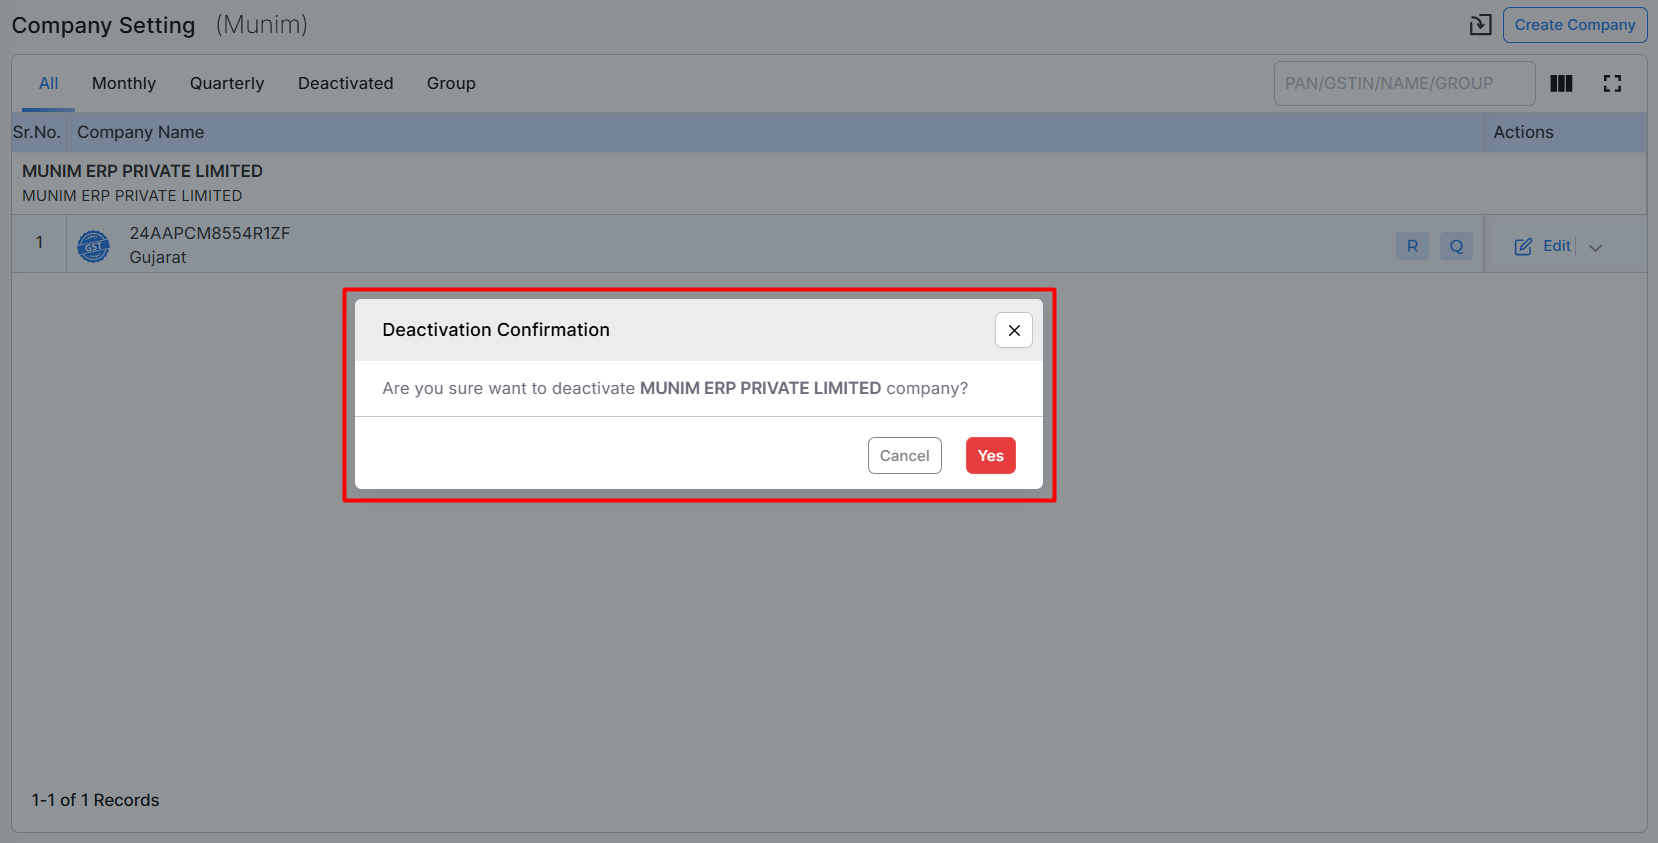Click the 1-1 of 1 Records text
The height and width of the screenshot is (843, 1658).
click(x=95, y=800)
